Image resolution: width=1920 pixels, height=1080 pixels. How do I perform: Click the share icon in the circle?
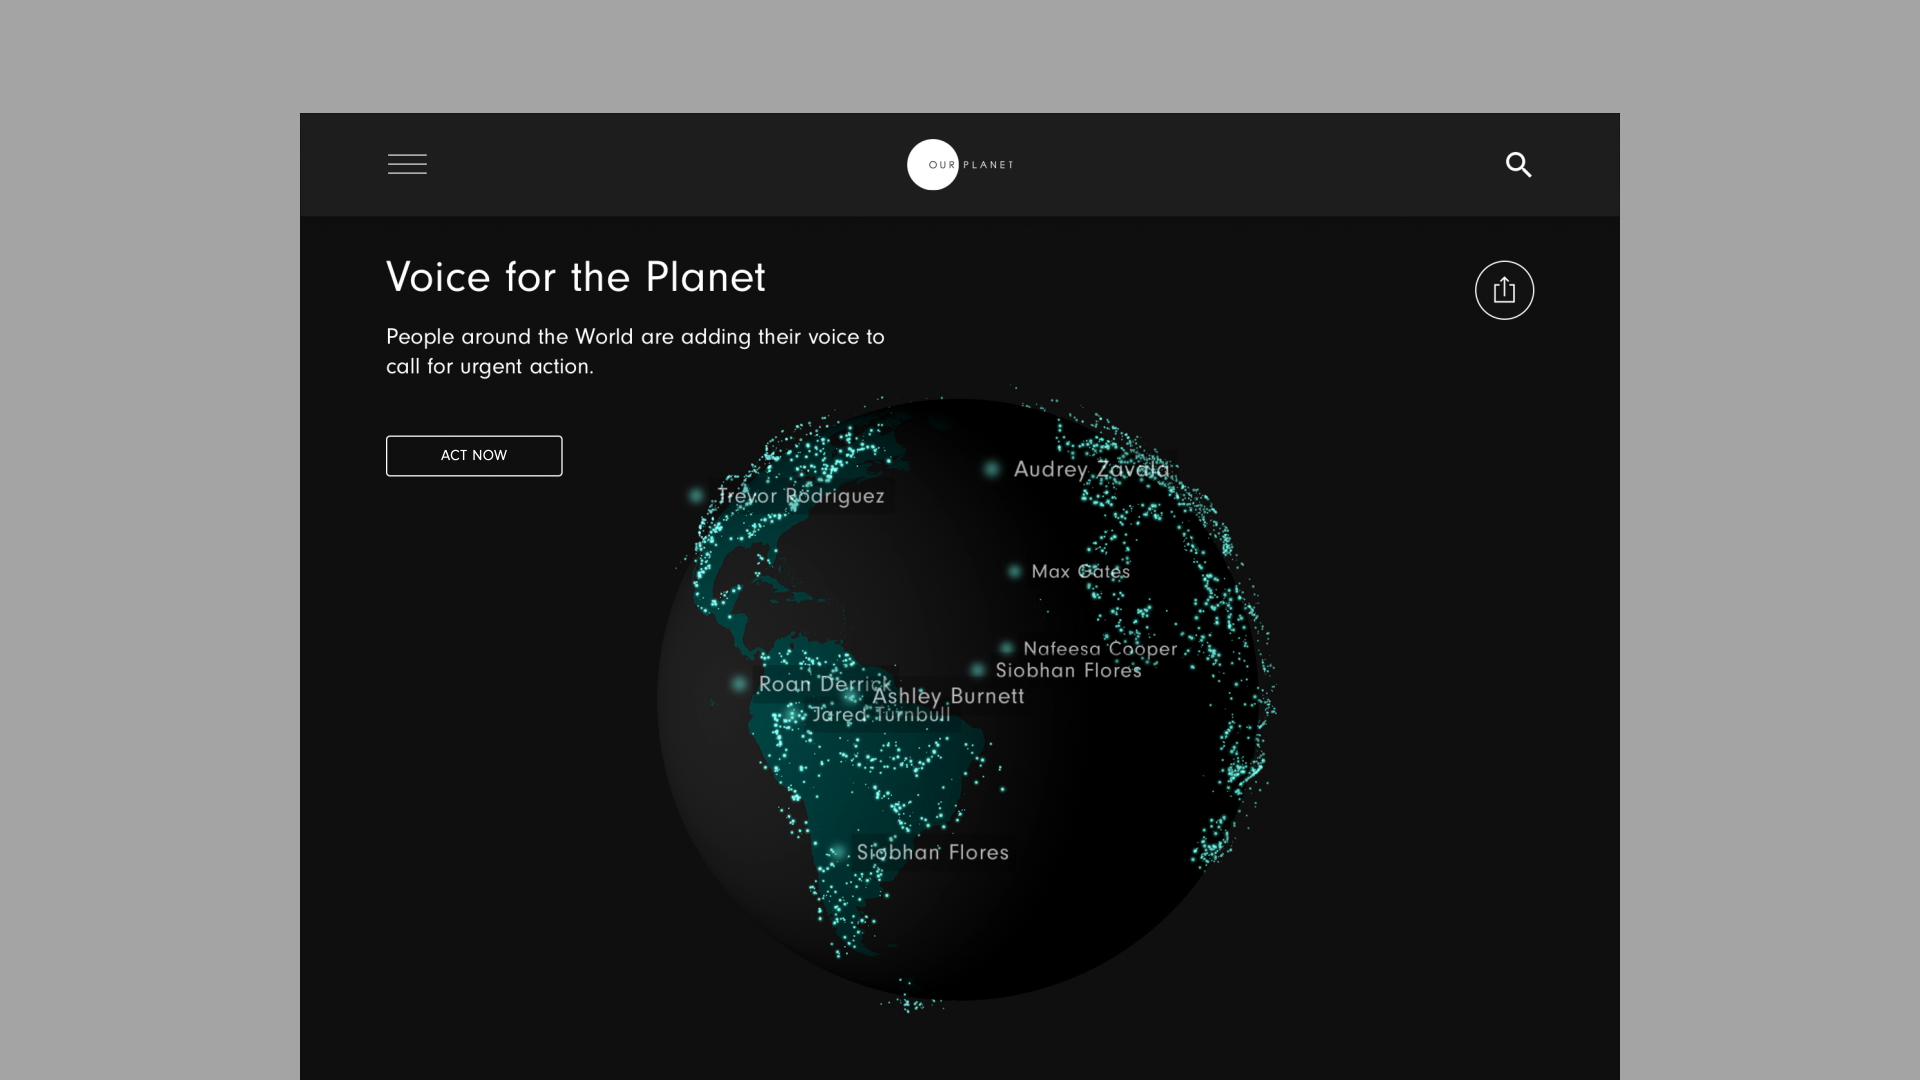(x=1504, y=289)
